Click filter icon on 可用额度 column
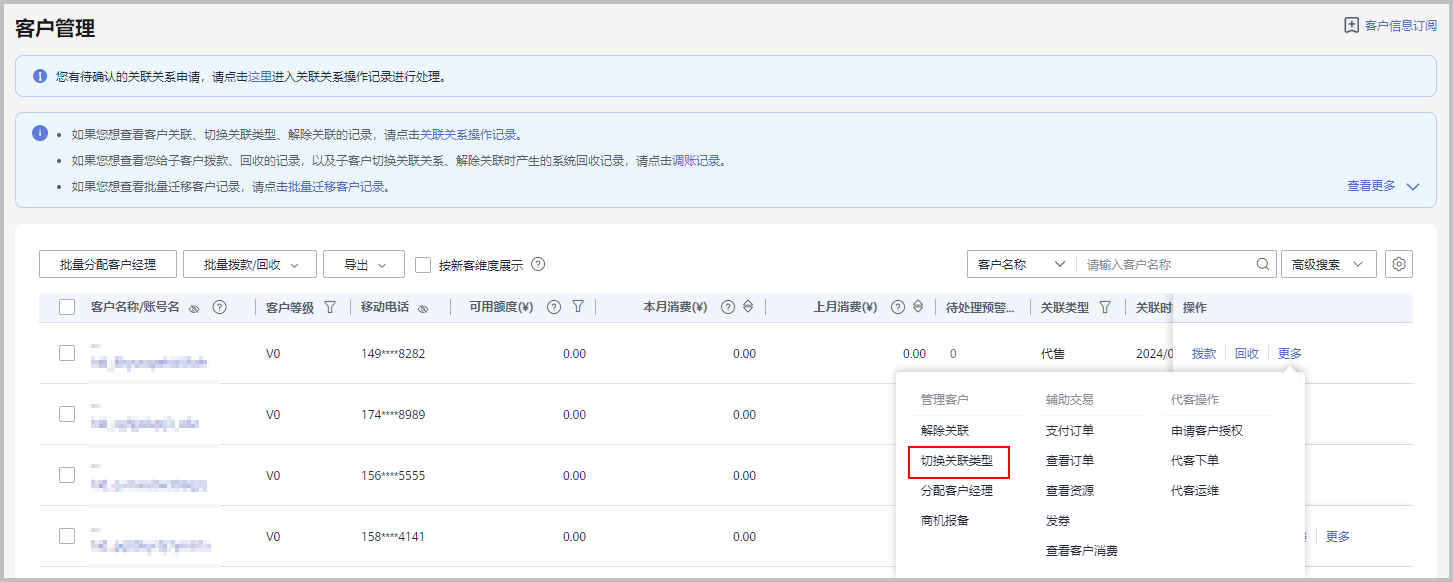Image resolution: width=1453 pixels, height=582 pixels. 578,308
